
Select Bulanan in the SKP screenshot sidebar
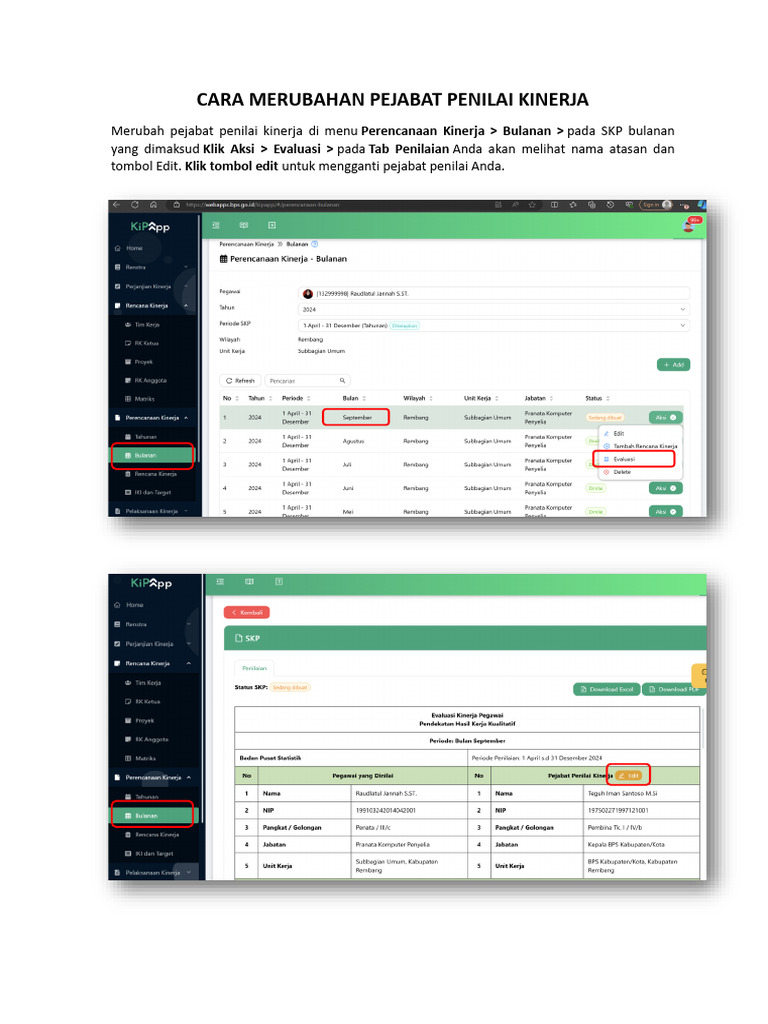153,815
